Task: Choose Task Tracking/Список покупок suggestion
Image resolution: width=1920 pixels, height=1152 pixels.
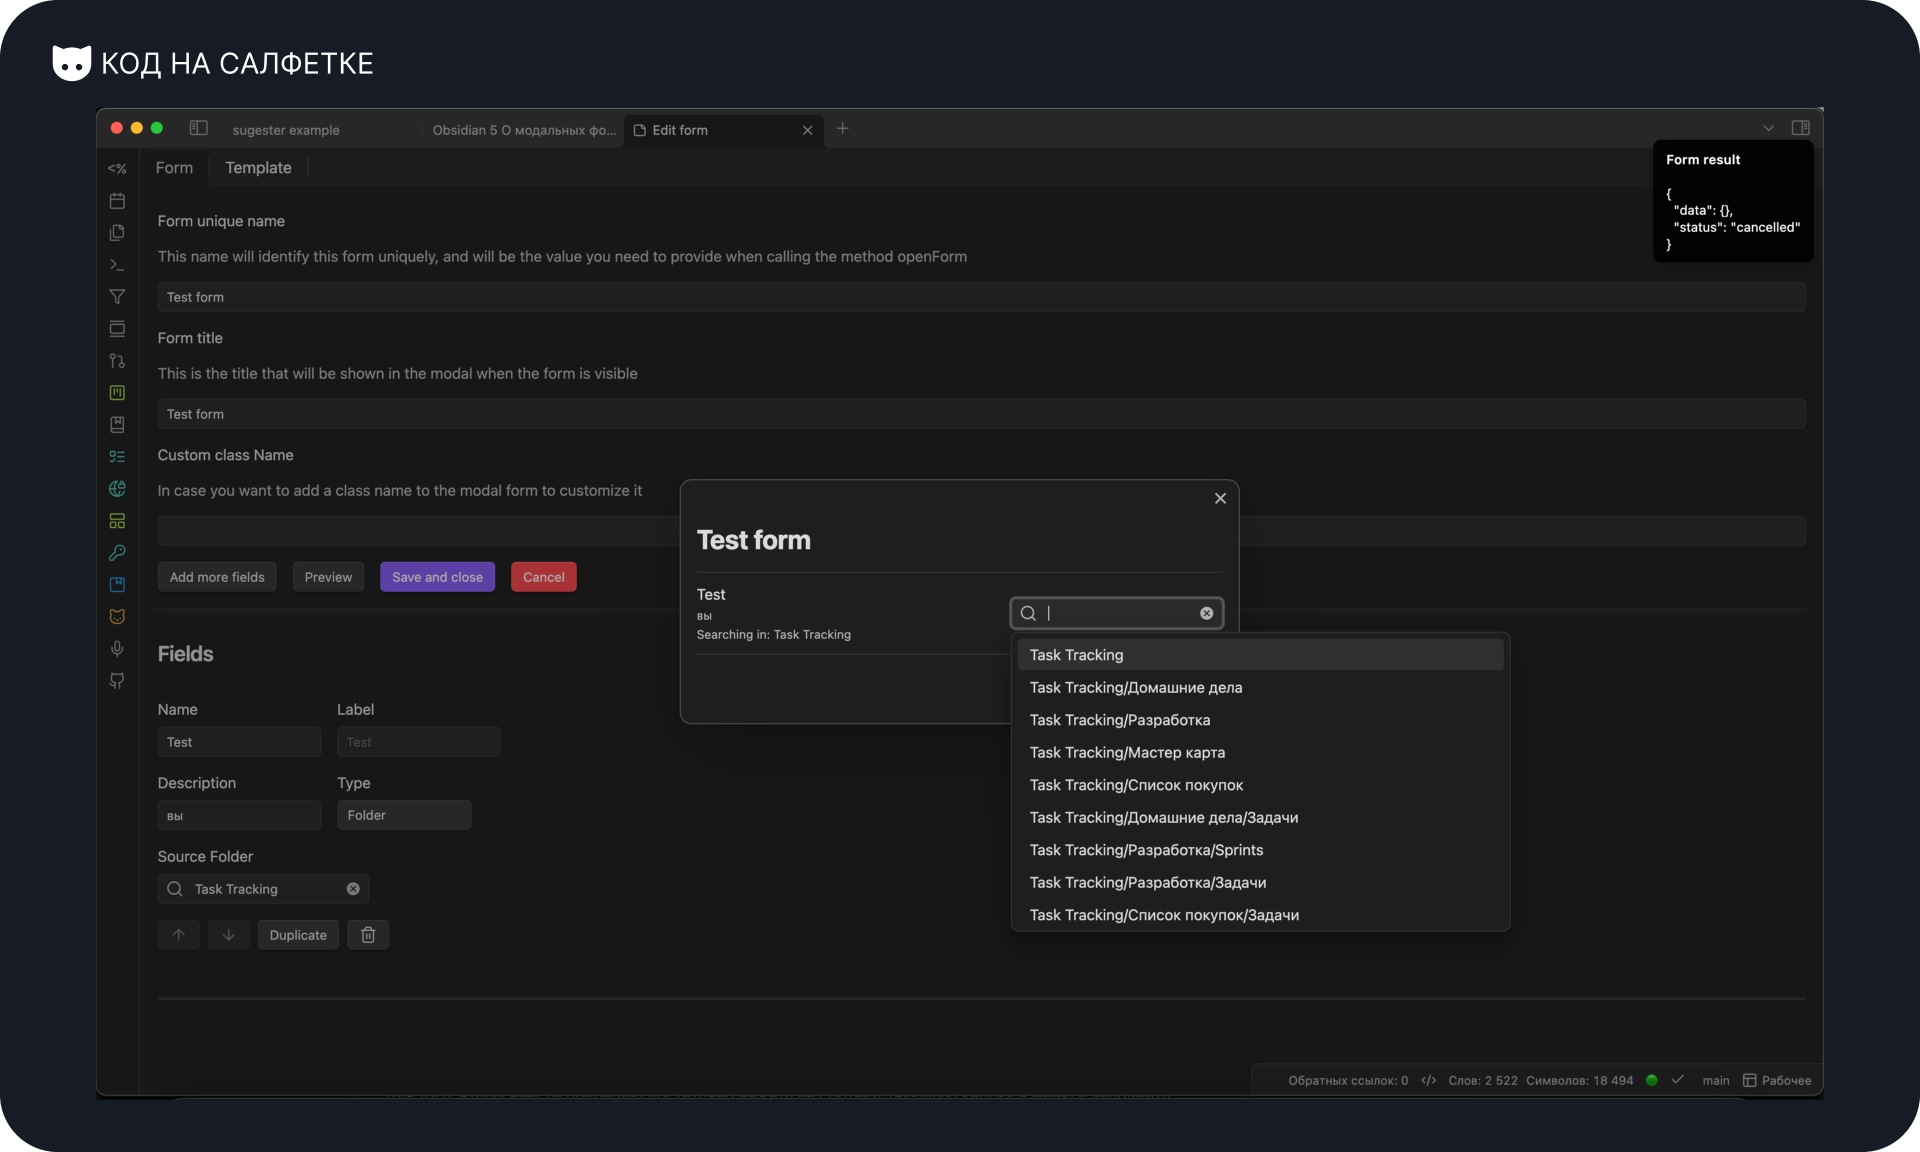Action: pyautogui.click(x=1260, y=785)
